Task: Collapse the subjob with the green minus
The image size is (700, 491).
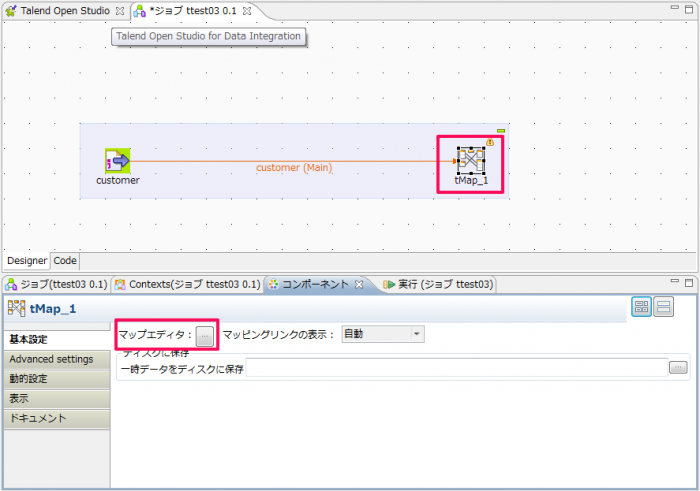Action: coord(501,131)
